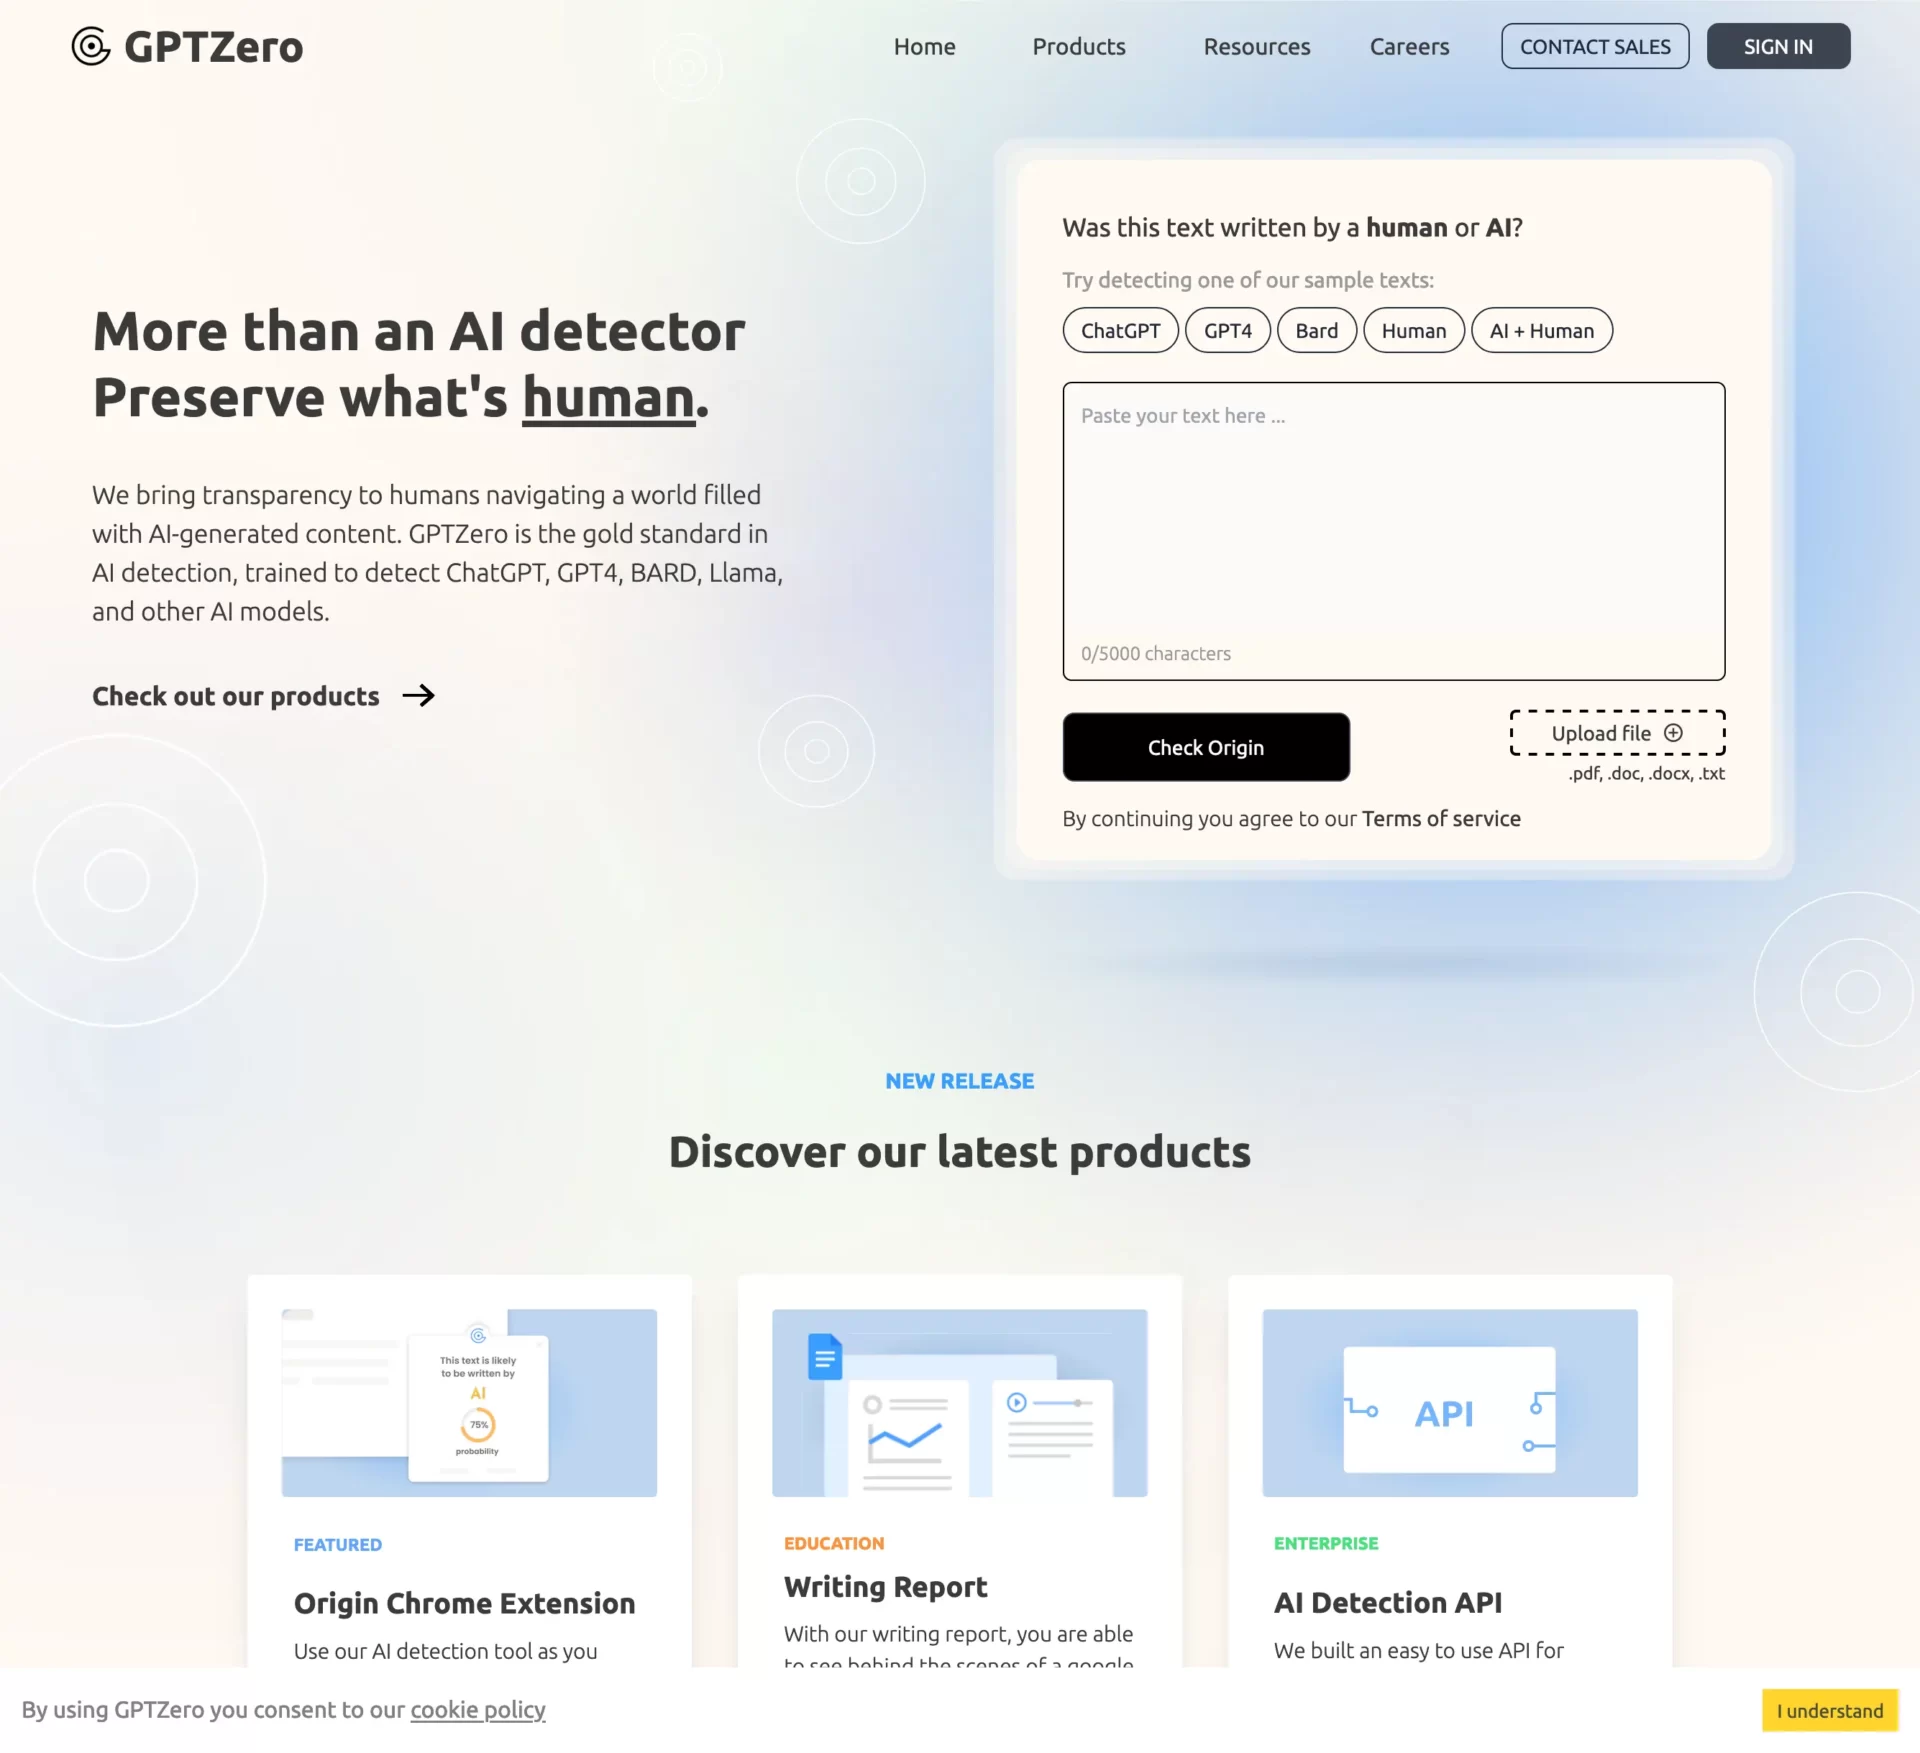Screen dimensions: 1920x1753
Task: Select the ChatGPT sample text chip
Action: click(1120, 330)
